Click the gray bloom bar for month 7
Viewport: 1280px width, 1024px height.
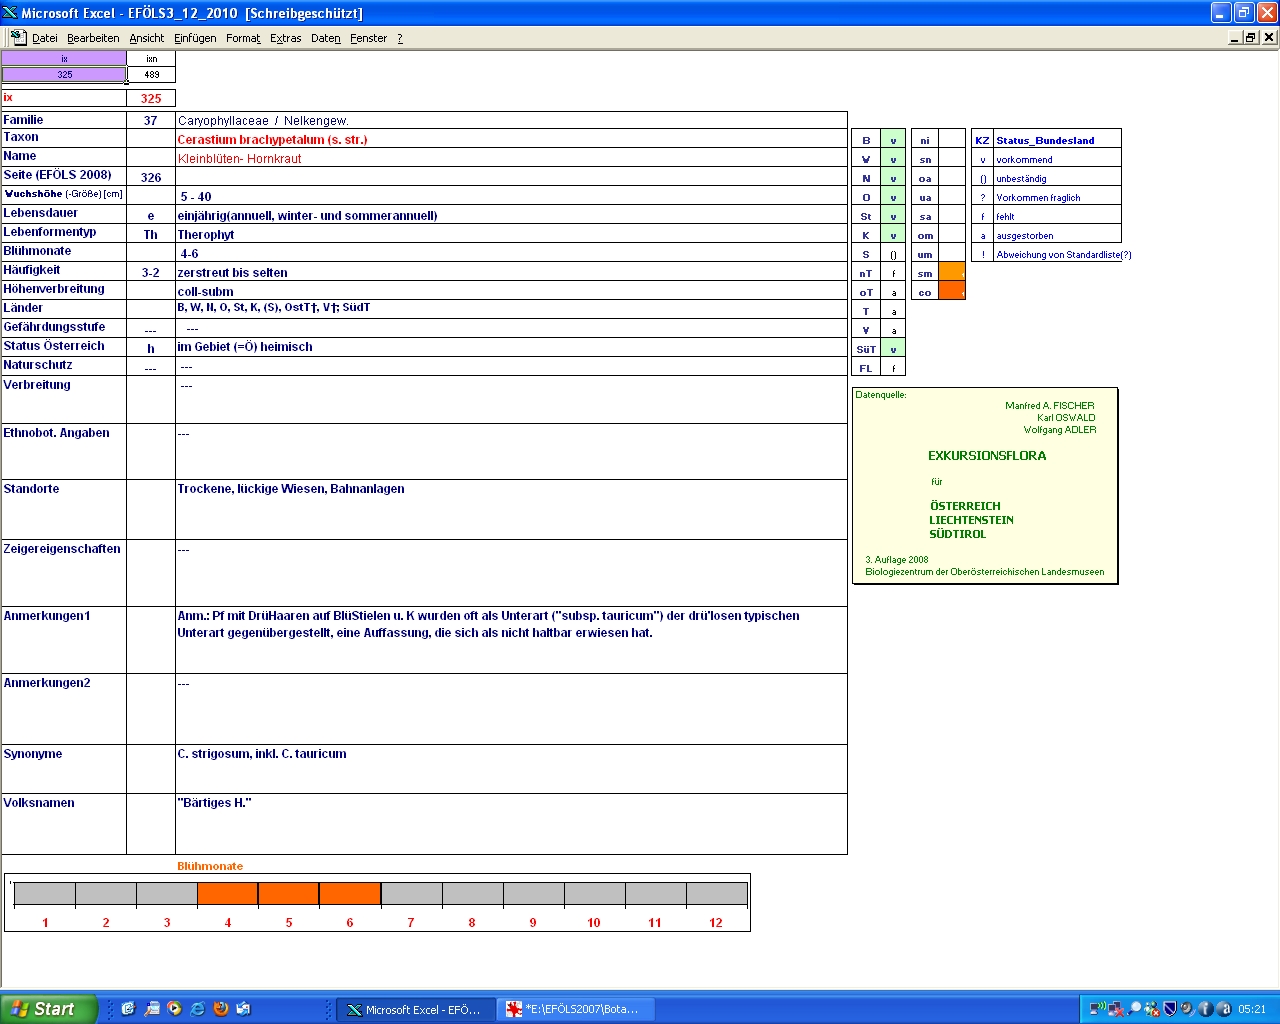tap(411, 893)
